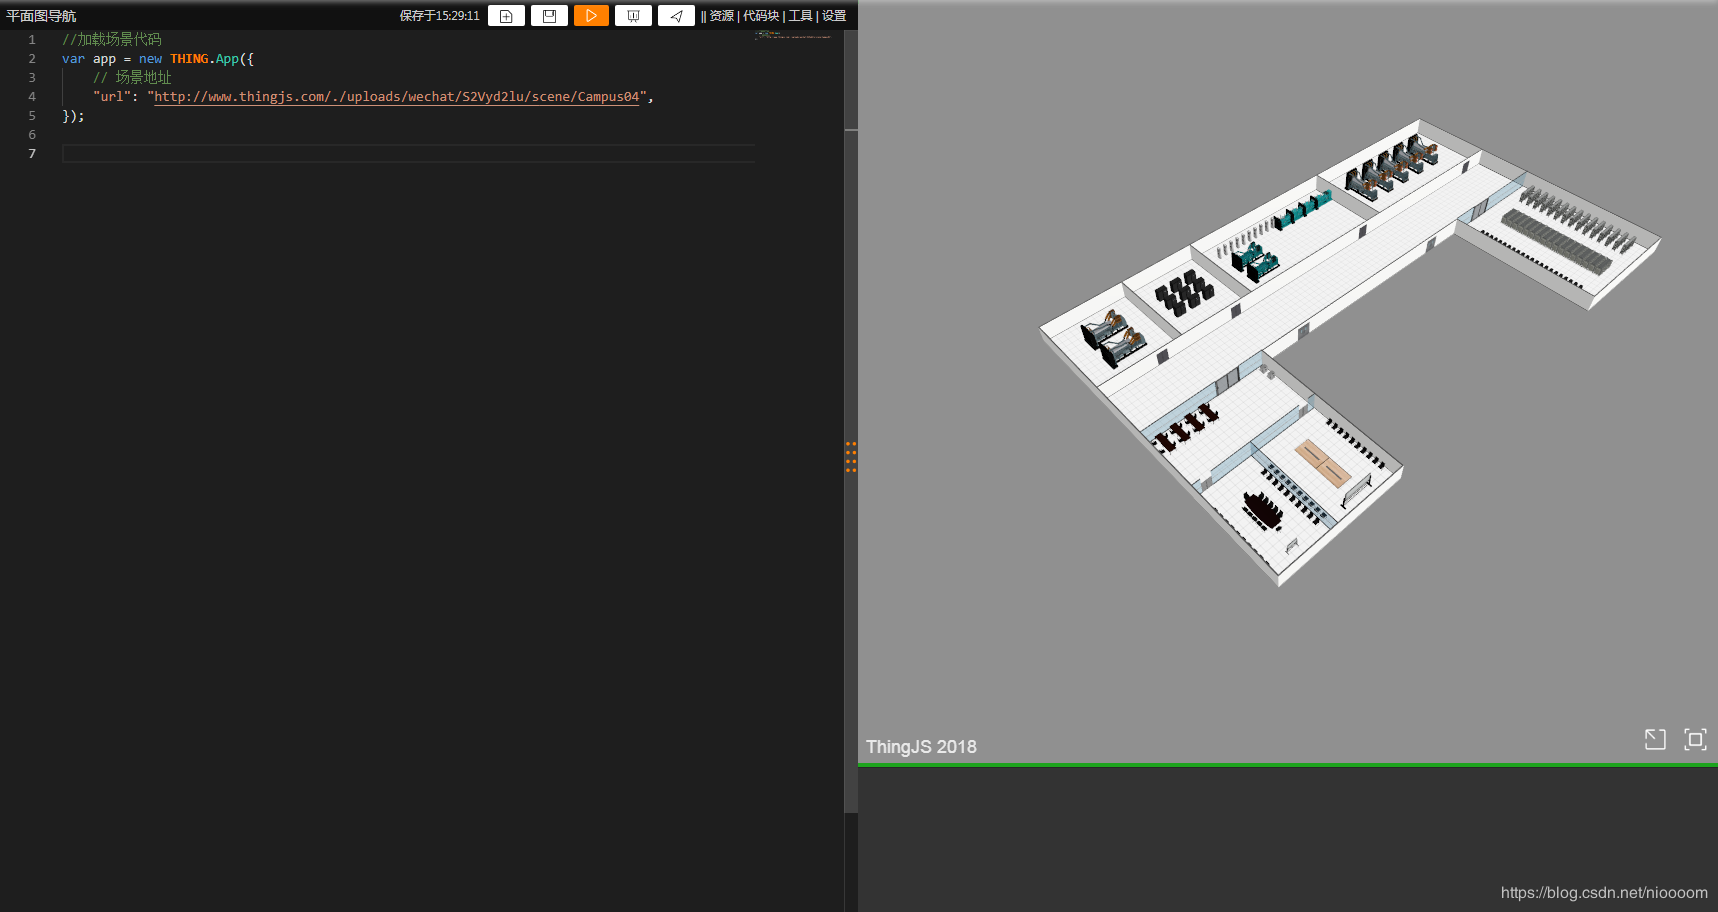Open the Campus04 scene URL link
The image size is (1718, 912).
click(x=395, y=96)
